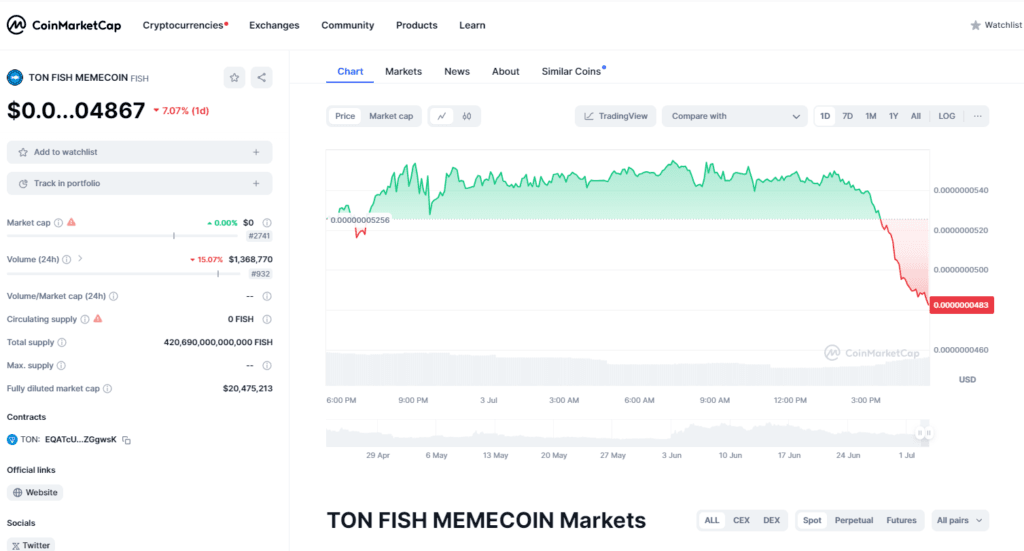The width and height of the screenshot is (1024, 551).
Task: Click the CoinMarketCap logo
Action: tap(64, 25)
